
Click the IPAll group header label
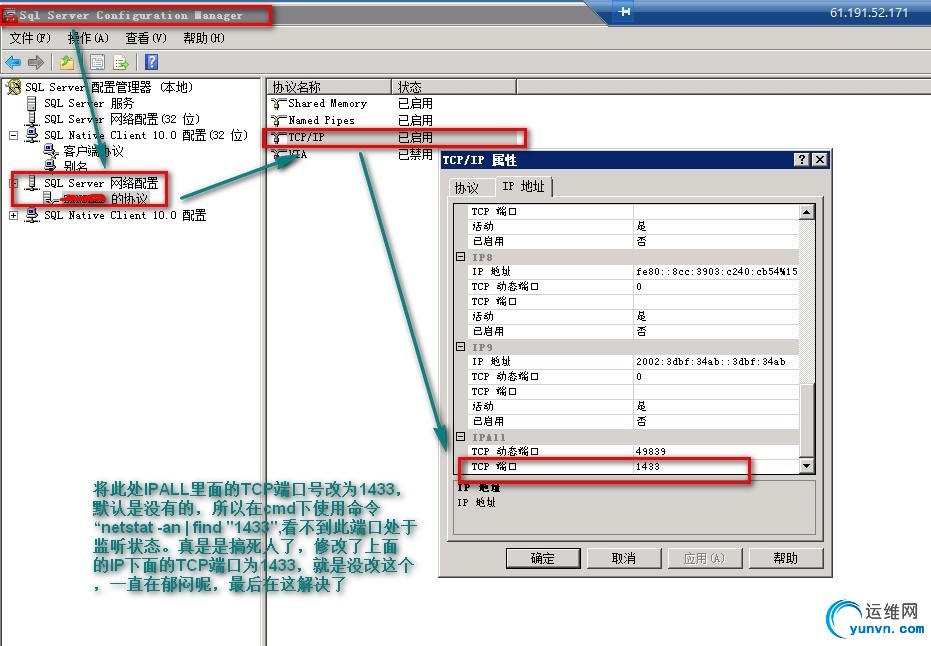coord(489,437)
